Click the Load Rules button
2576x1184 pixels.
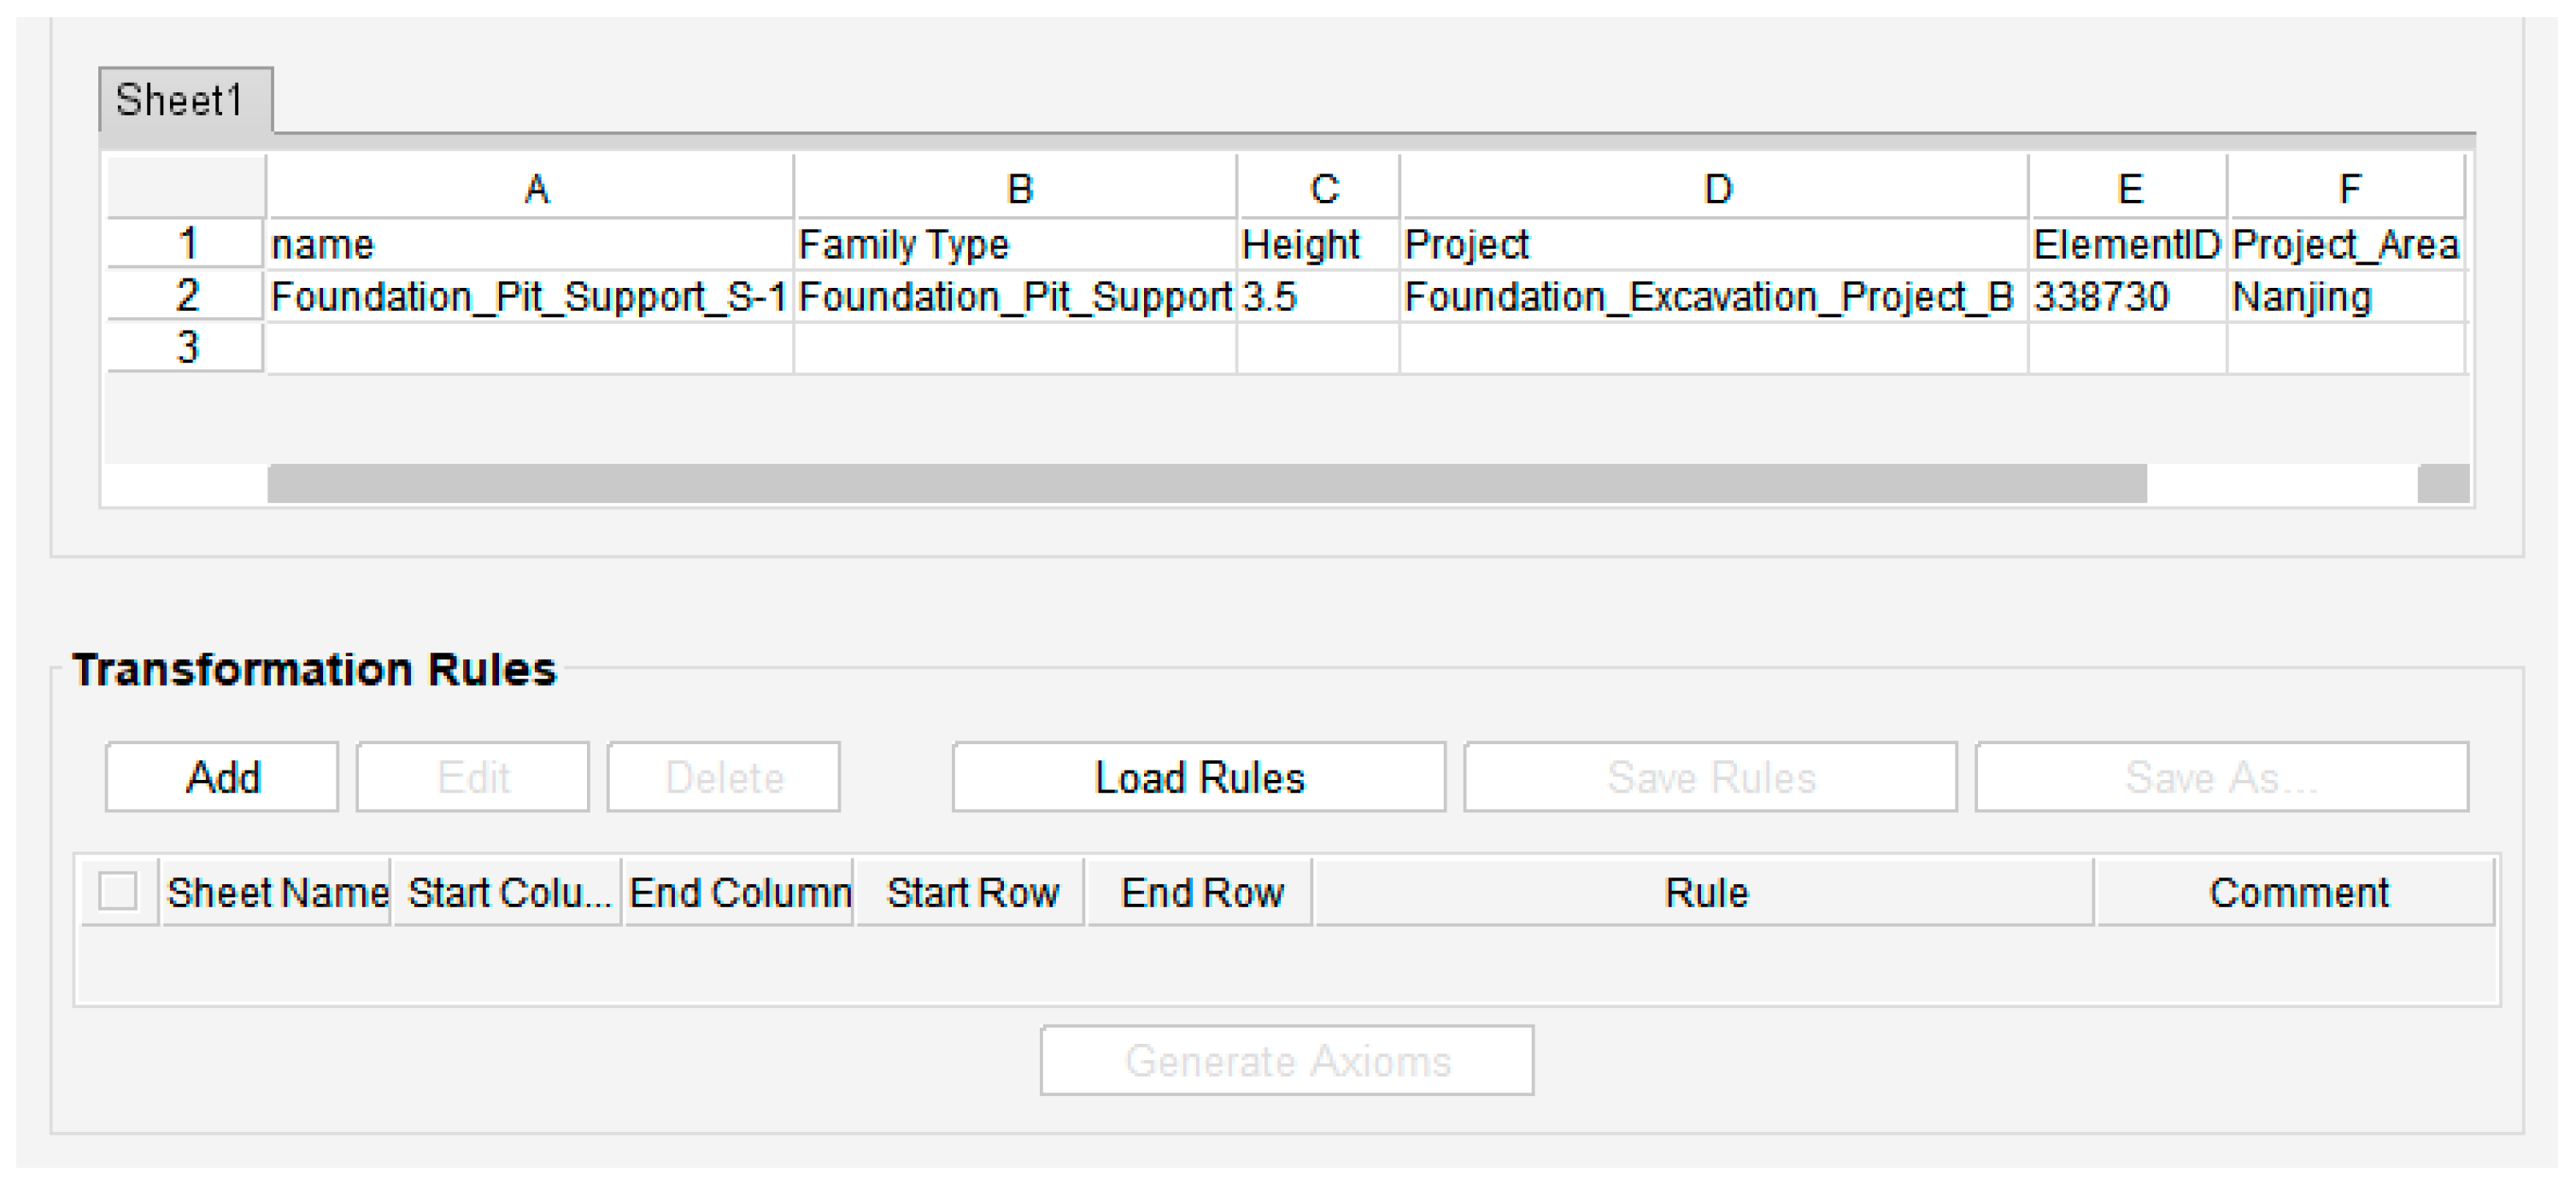tap(1199, 777)
